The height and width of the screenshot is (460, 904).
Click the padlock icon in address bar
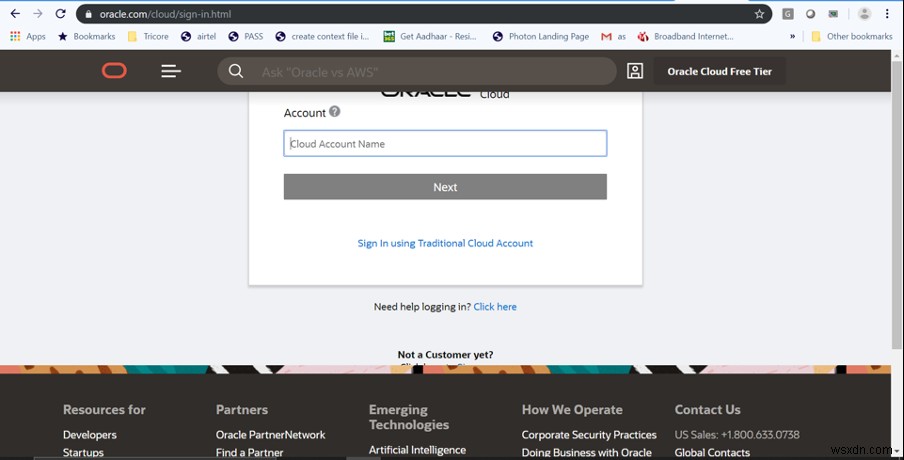(88, 14)
